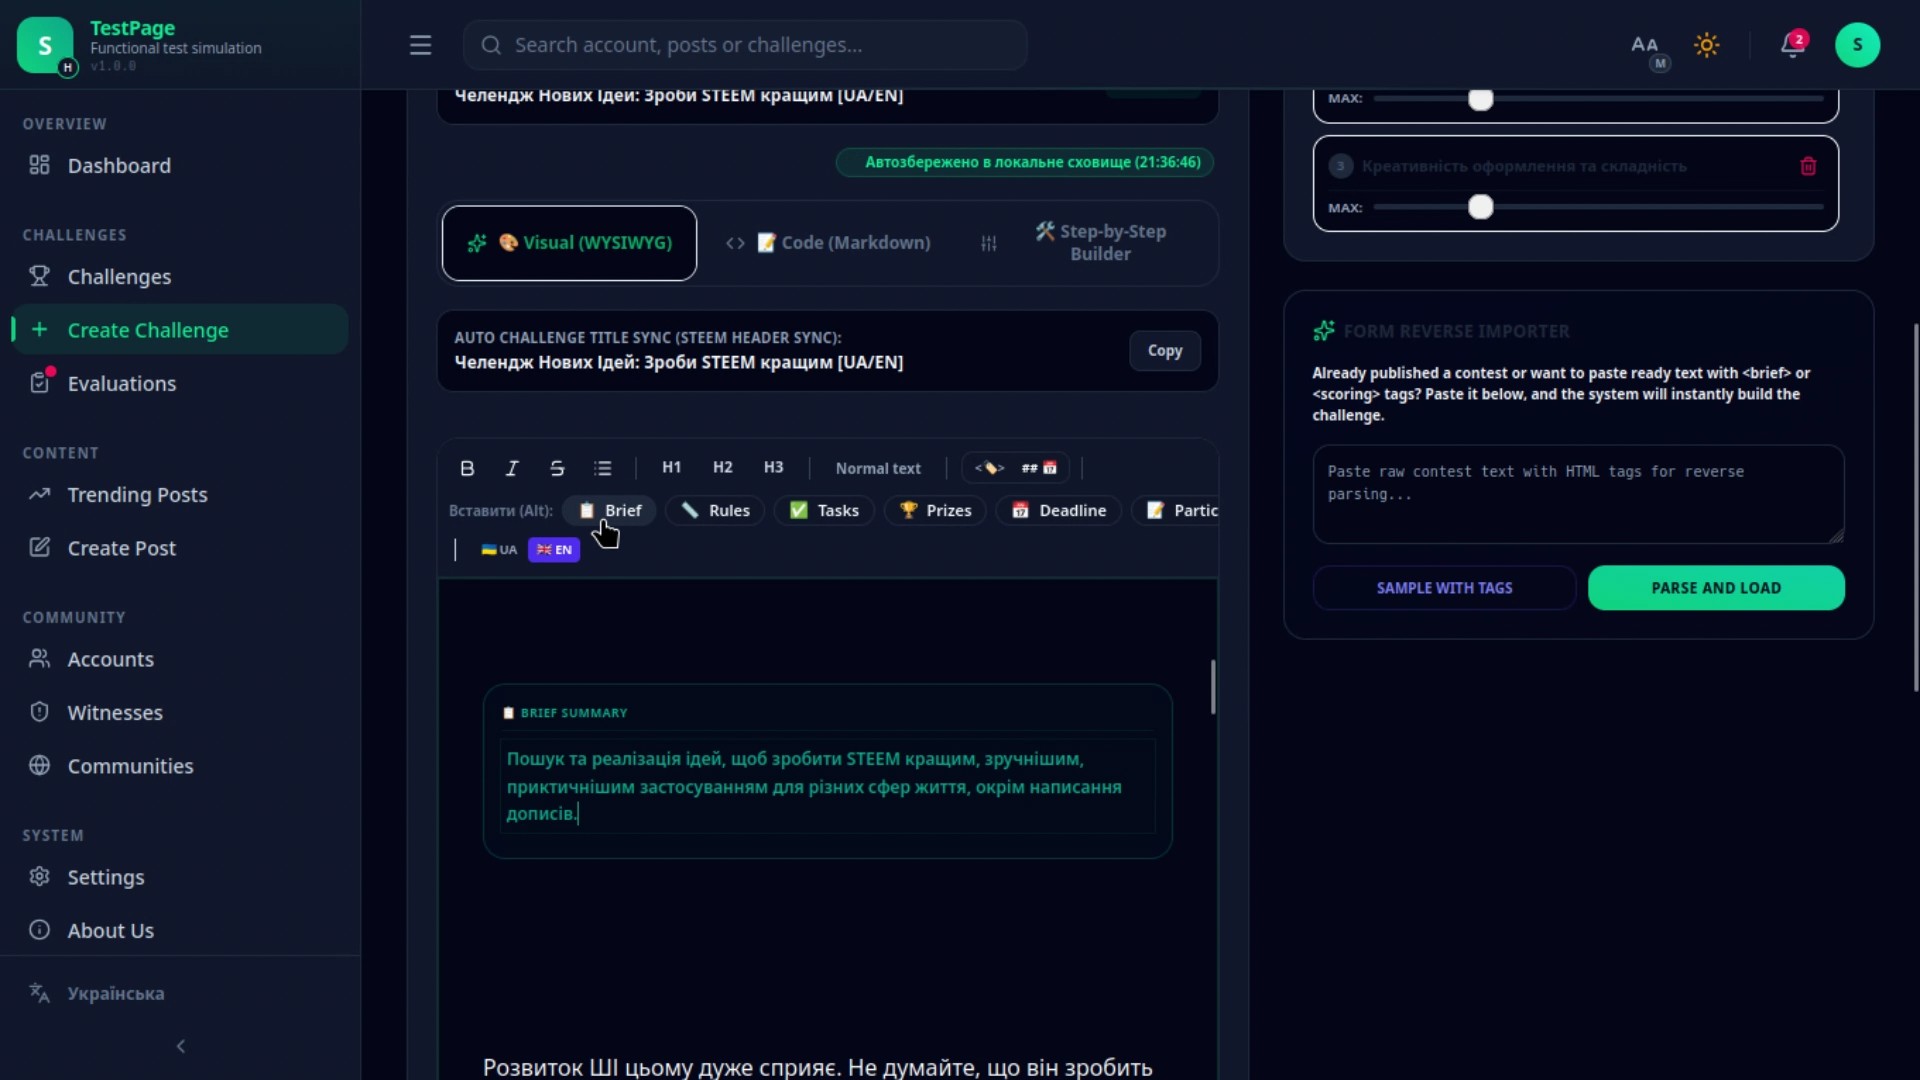
Task: Click the editor vertical scrollbar
Action: click(1213, 687)
